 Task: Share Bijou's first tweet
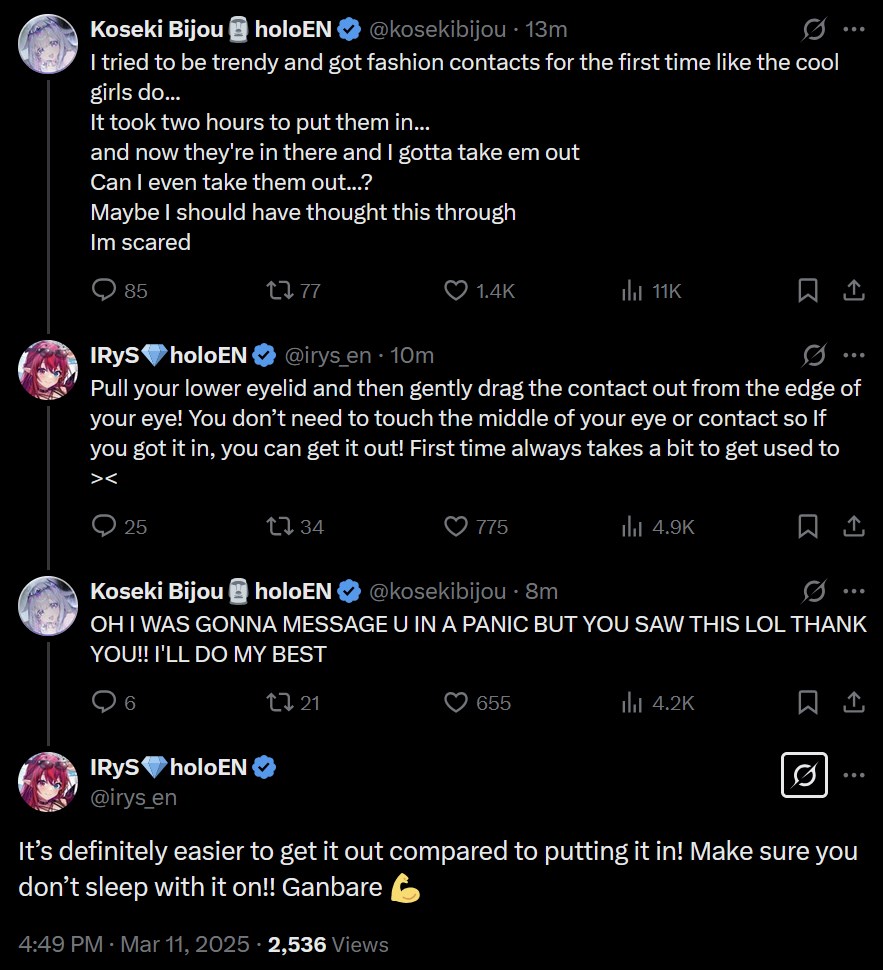854,291
